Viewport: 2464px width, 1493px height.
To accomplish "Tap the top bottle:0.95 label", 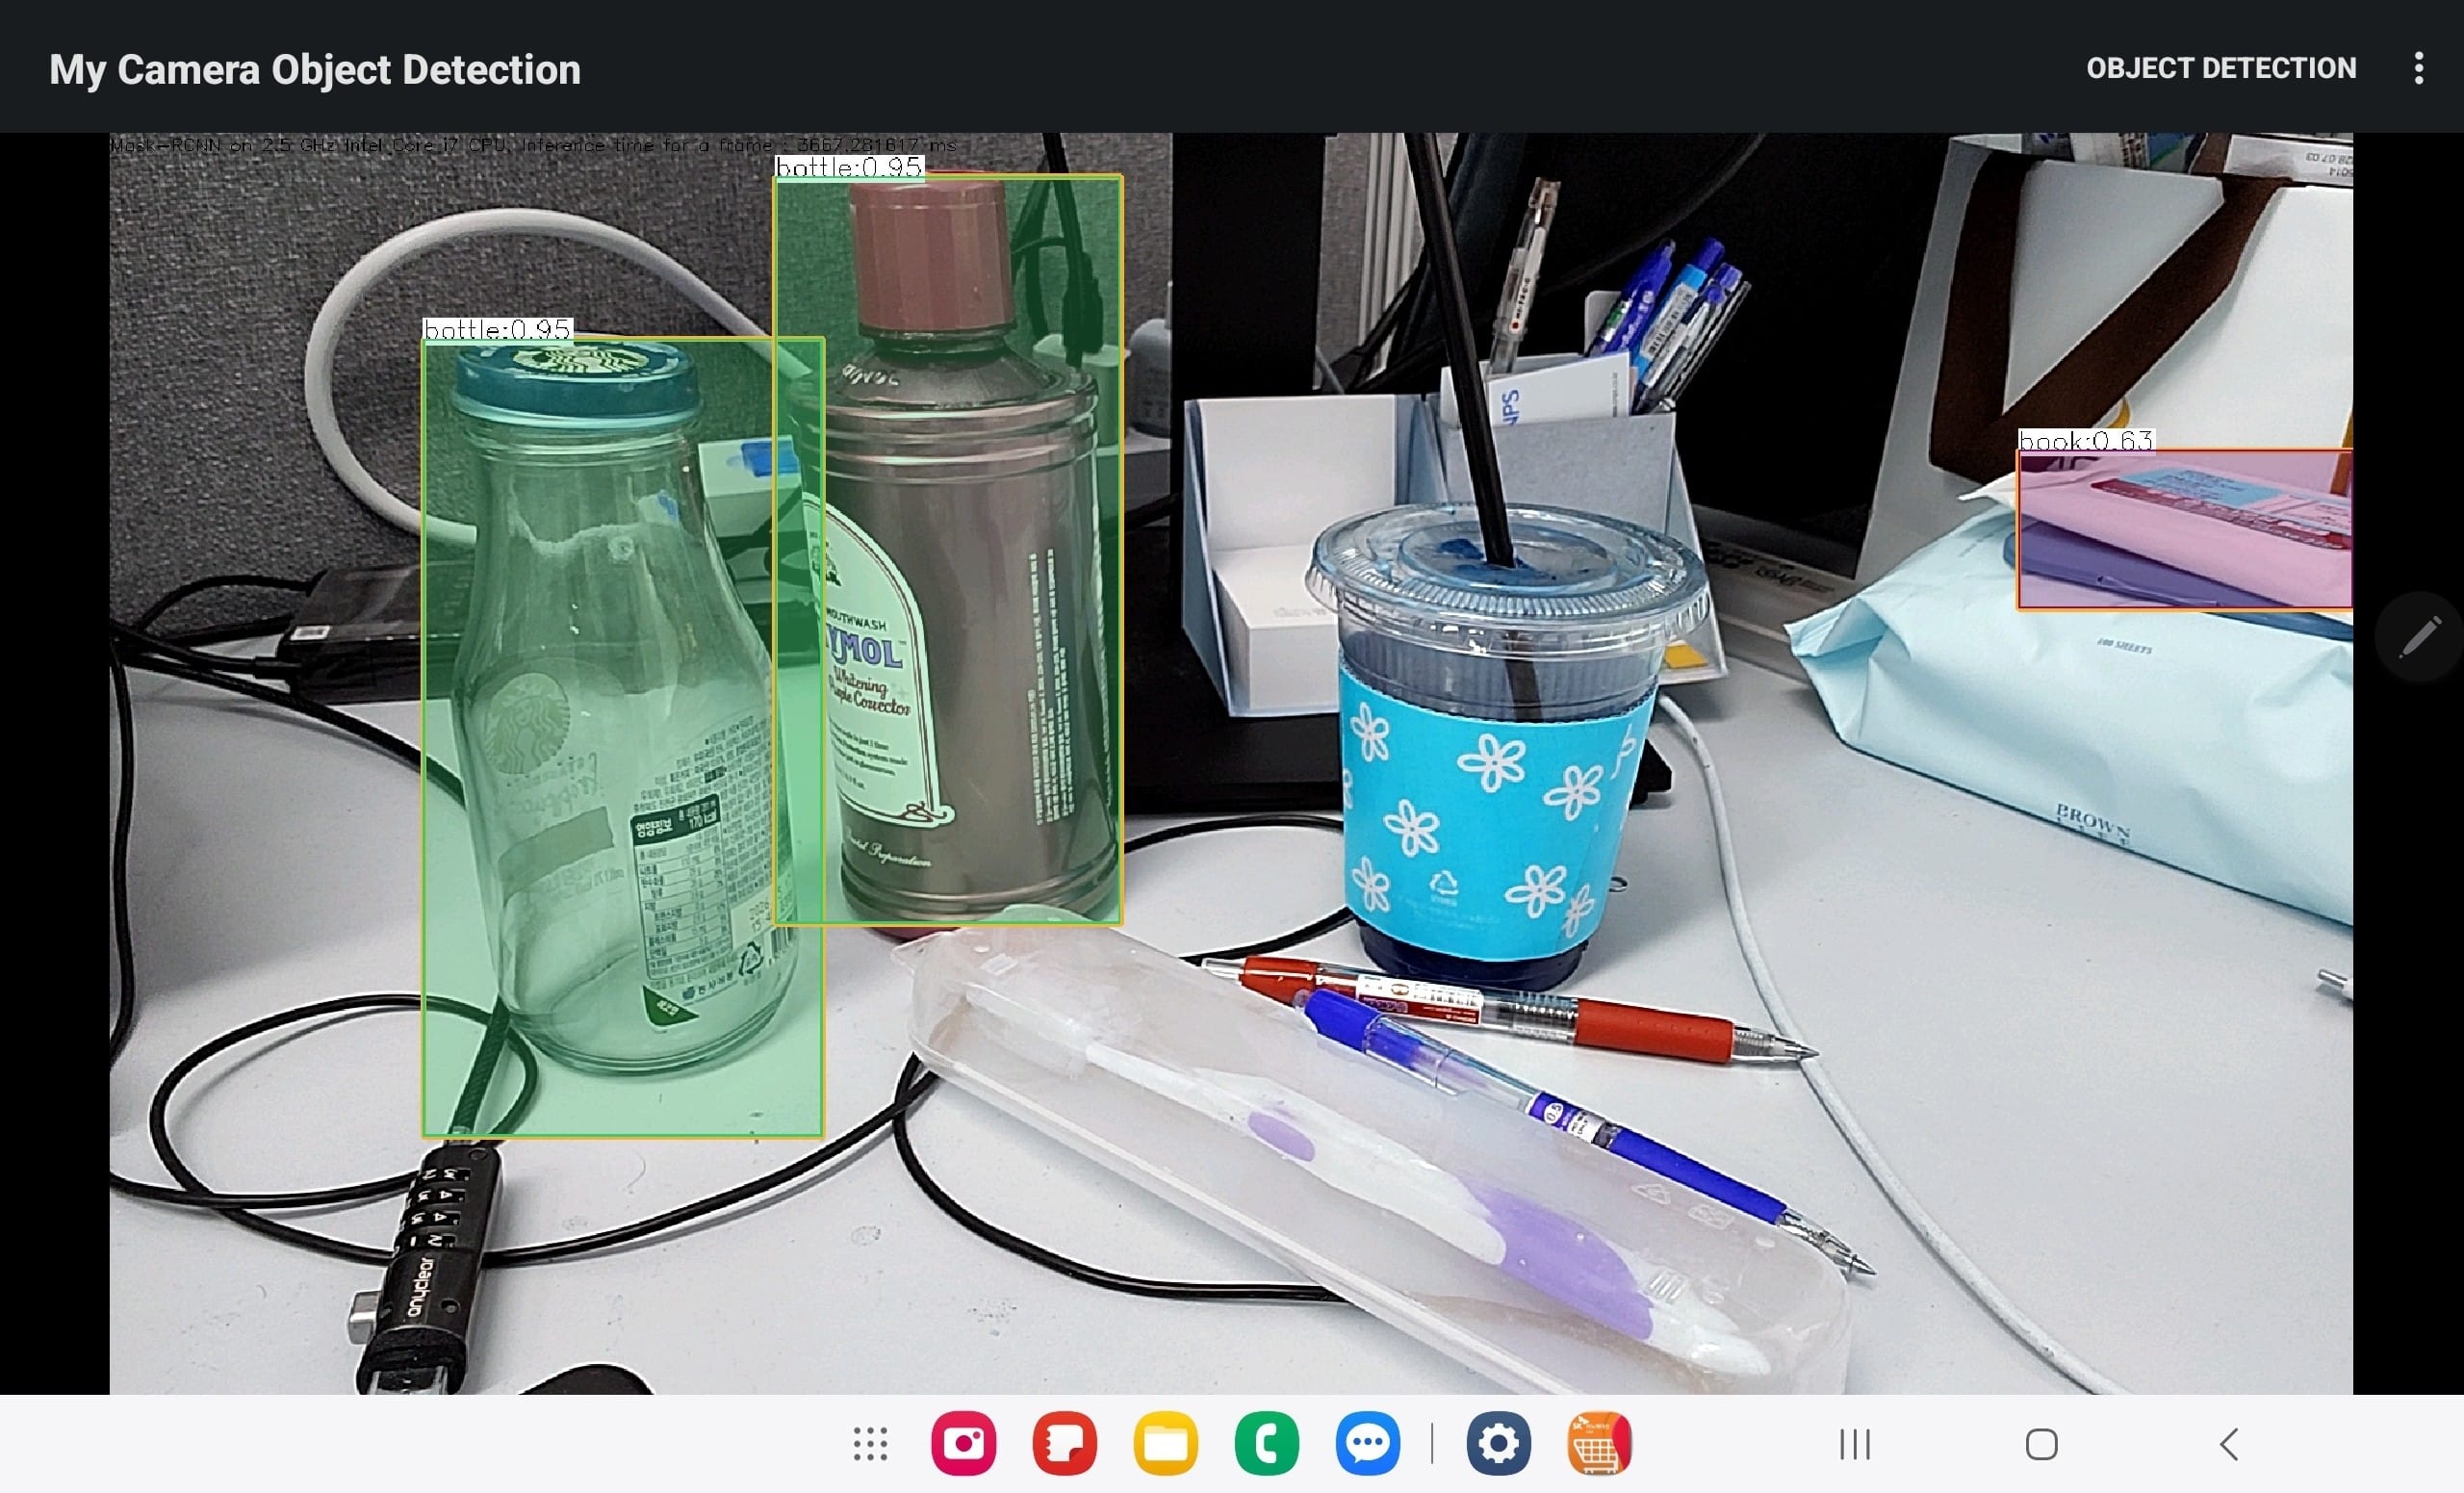I will pyautogui.click(x=849, y=167).
